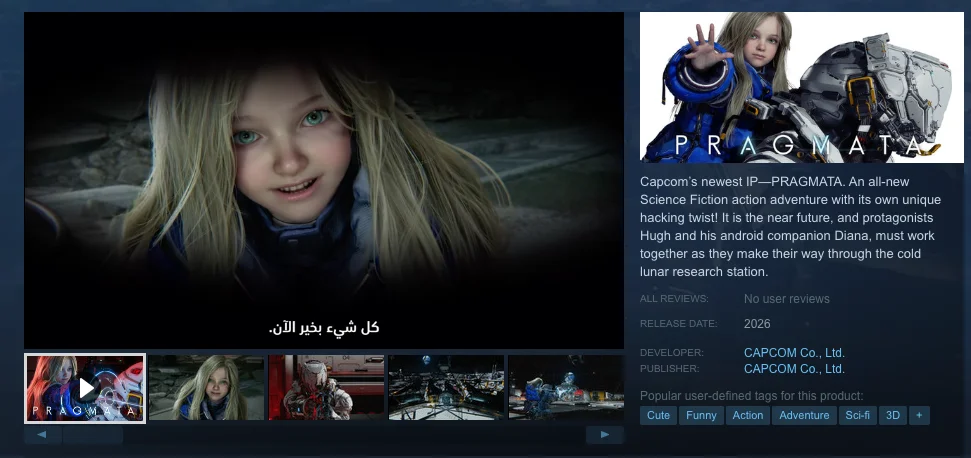This screenshot has height=458, width=971.
Task: Select the 3D tag
Action: (892, 415)
